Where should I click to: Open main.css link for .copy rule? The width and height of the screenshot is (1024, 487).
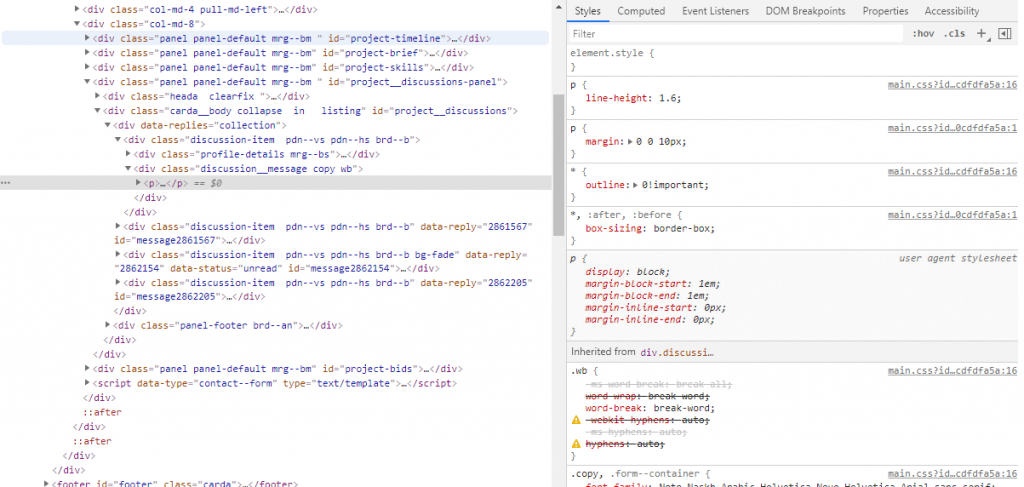tap(952, 473)
